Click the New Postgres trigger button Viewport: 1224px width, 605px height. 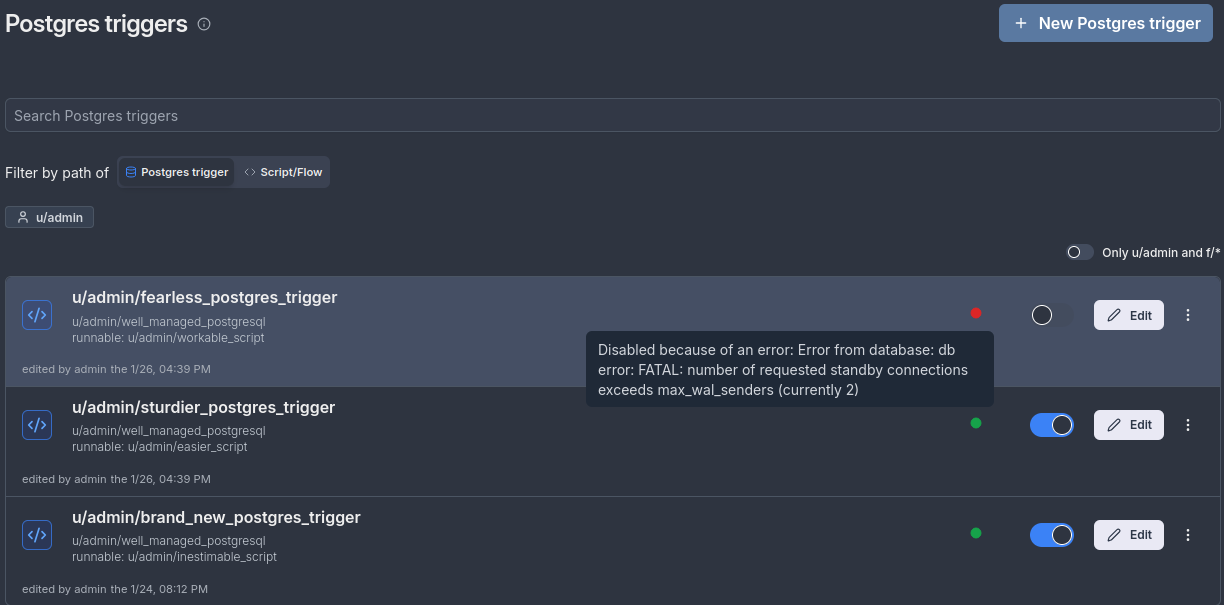tap(1105, 23)
